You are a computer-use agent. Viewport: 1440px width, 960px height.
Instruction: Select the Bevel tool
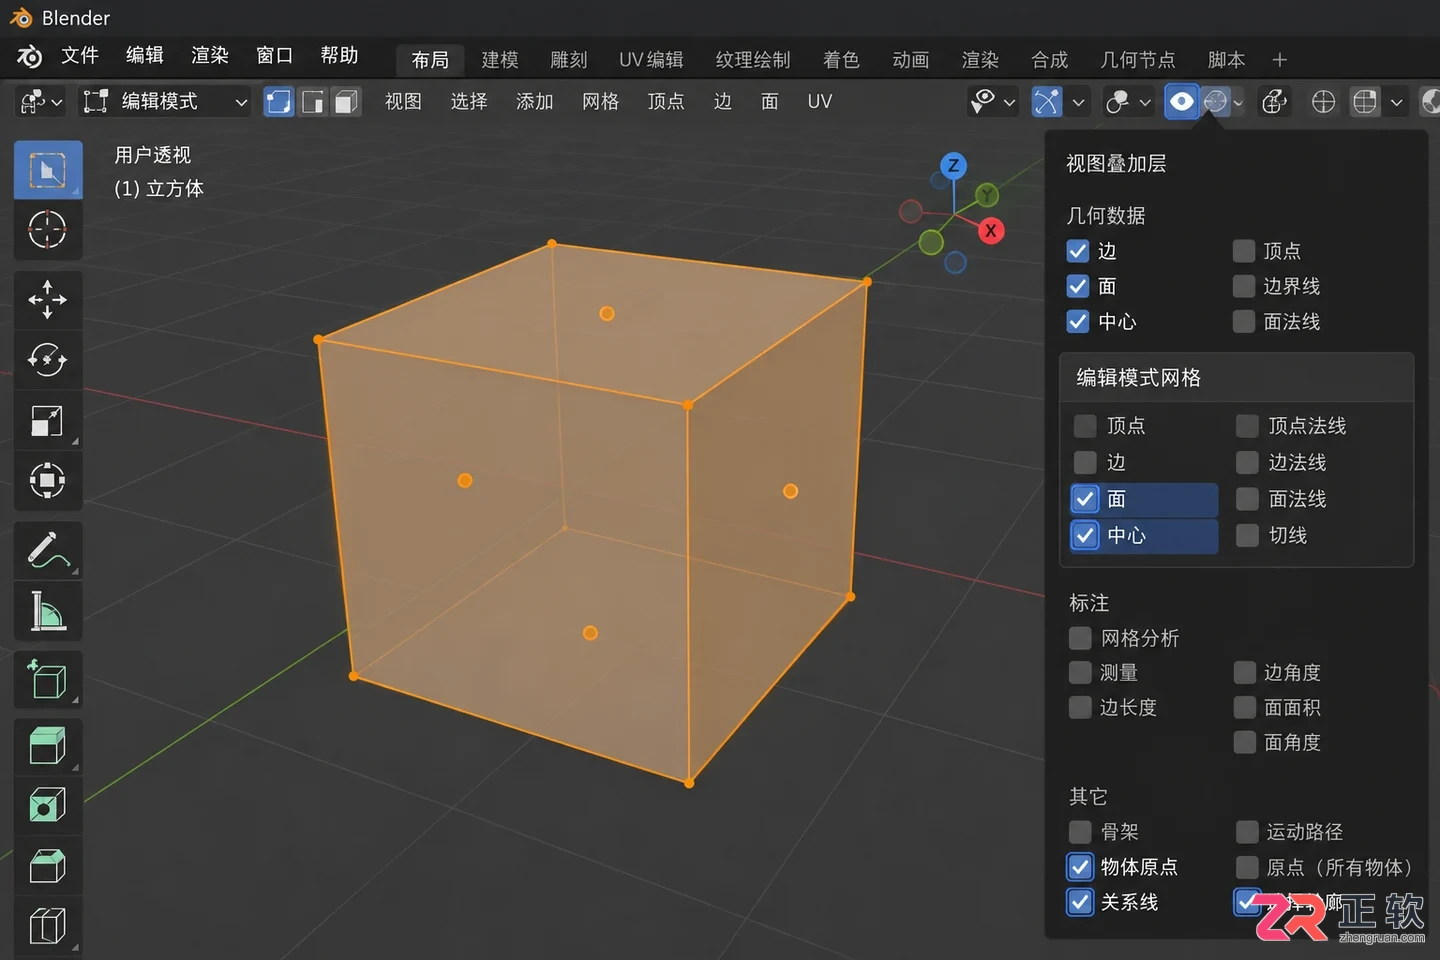[x=48, y=866]
